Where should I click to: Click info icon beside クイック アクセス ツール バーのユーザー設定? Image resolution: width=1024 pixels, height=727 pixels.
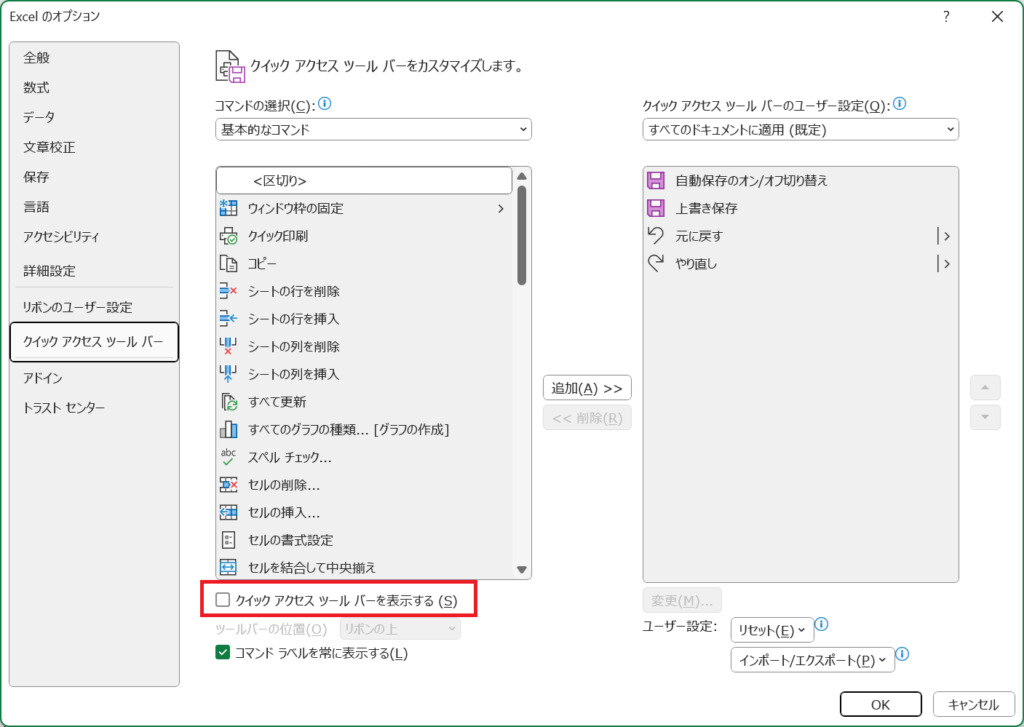900,104
